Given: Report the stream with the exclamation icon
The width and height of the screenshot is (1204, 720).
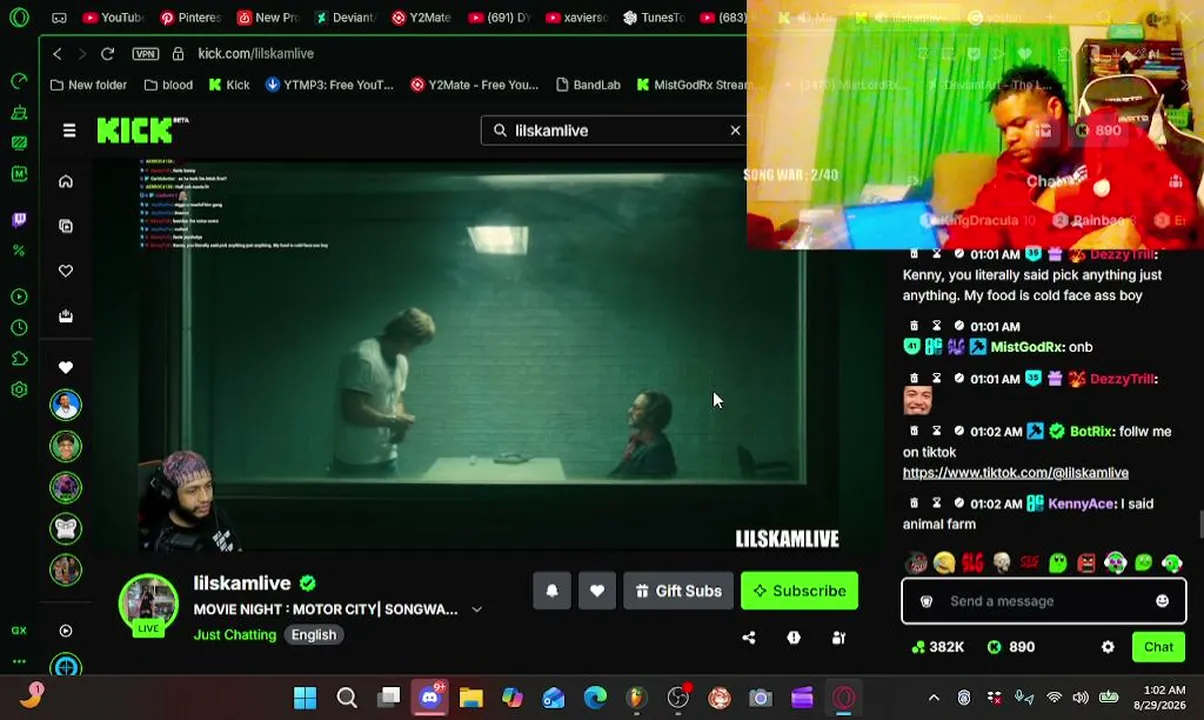Looking at the screenshot, I should (x=794, y=638).
